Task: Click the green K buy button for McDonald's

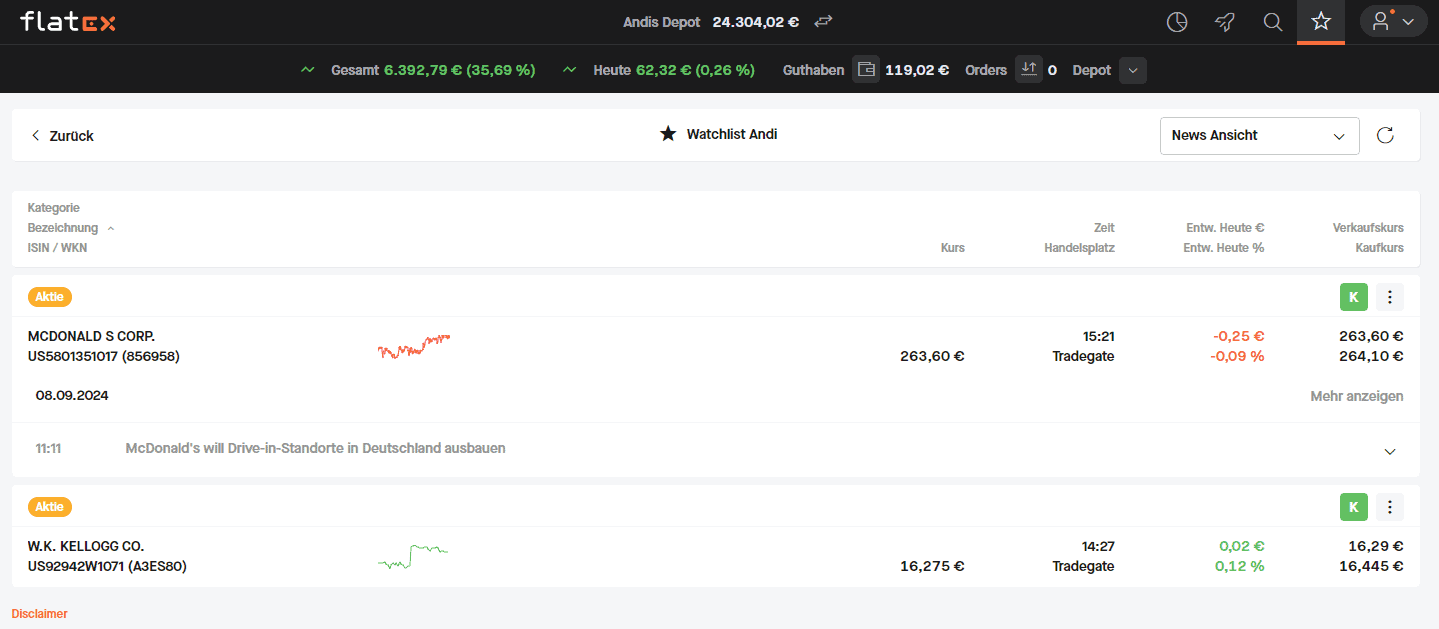Action: click(1353, 297)
